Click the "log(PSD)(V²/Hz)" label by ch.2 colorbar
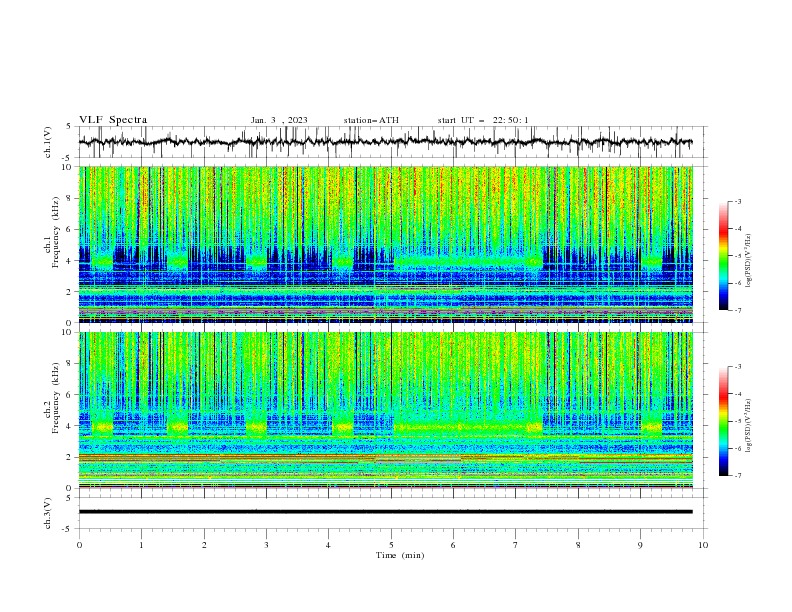Screen dimensions: 792x612 click(x=749, y=426)
